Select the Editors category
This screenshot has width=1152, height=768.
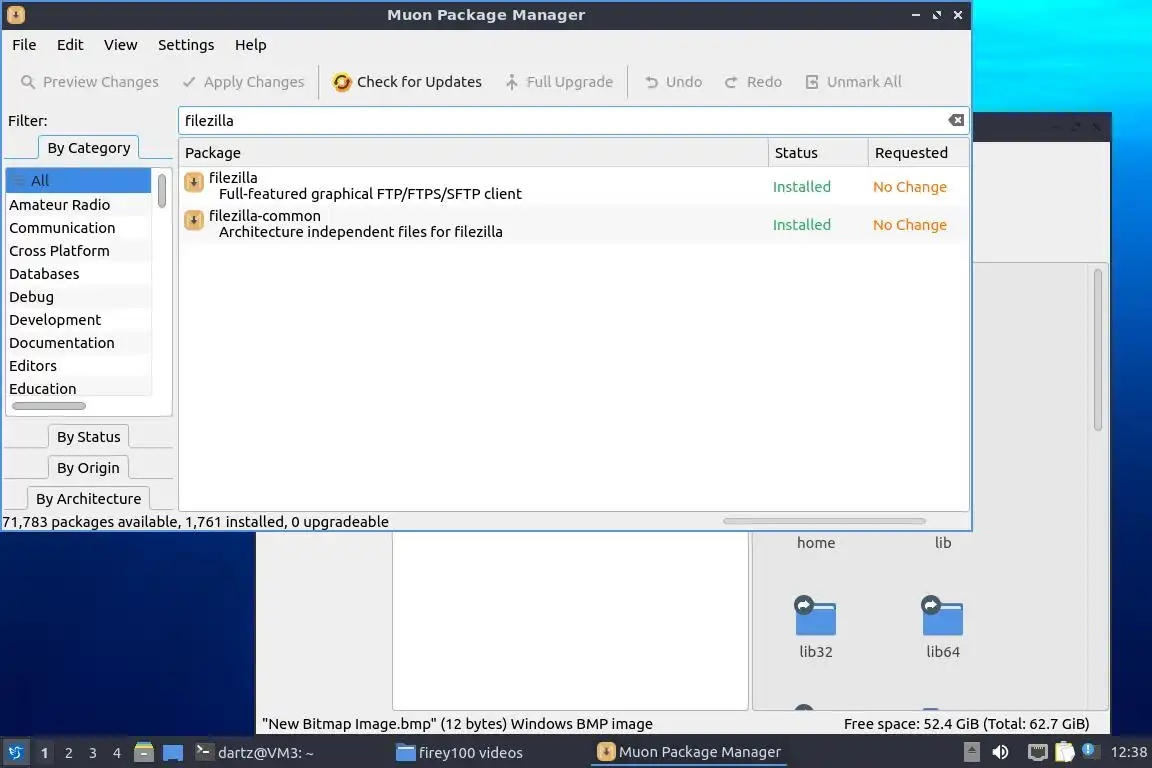coord(79,365)
